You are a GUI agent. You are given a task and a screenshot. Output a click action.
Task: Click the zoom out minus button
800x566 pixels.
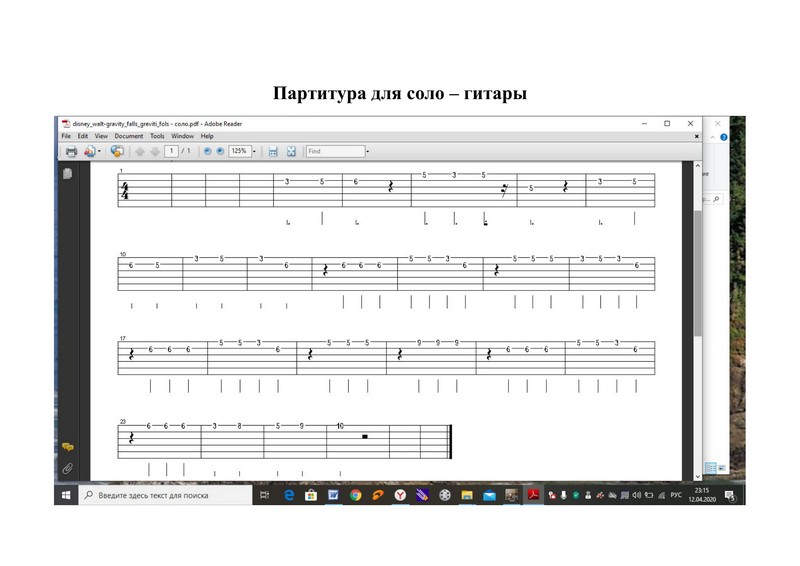[x=208, y=151]
